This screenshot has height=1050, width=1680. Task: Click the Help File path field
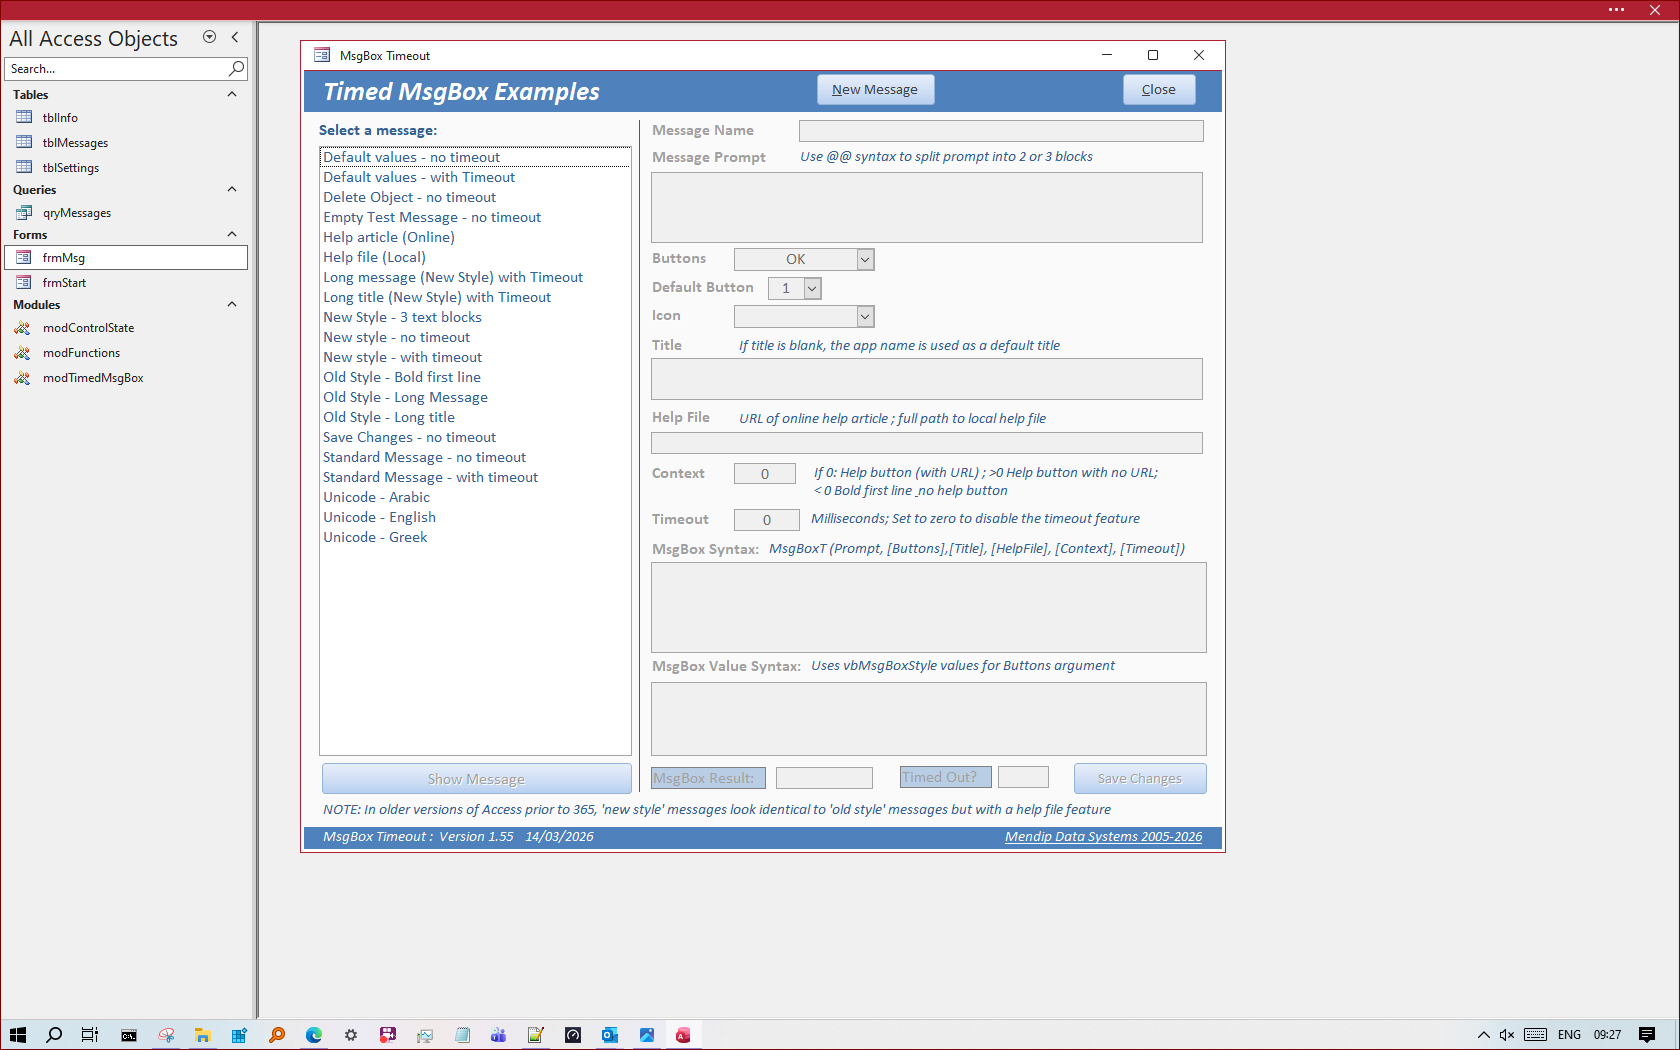pos(927,443)
